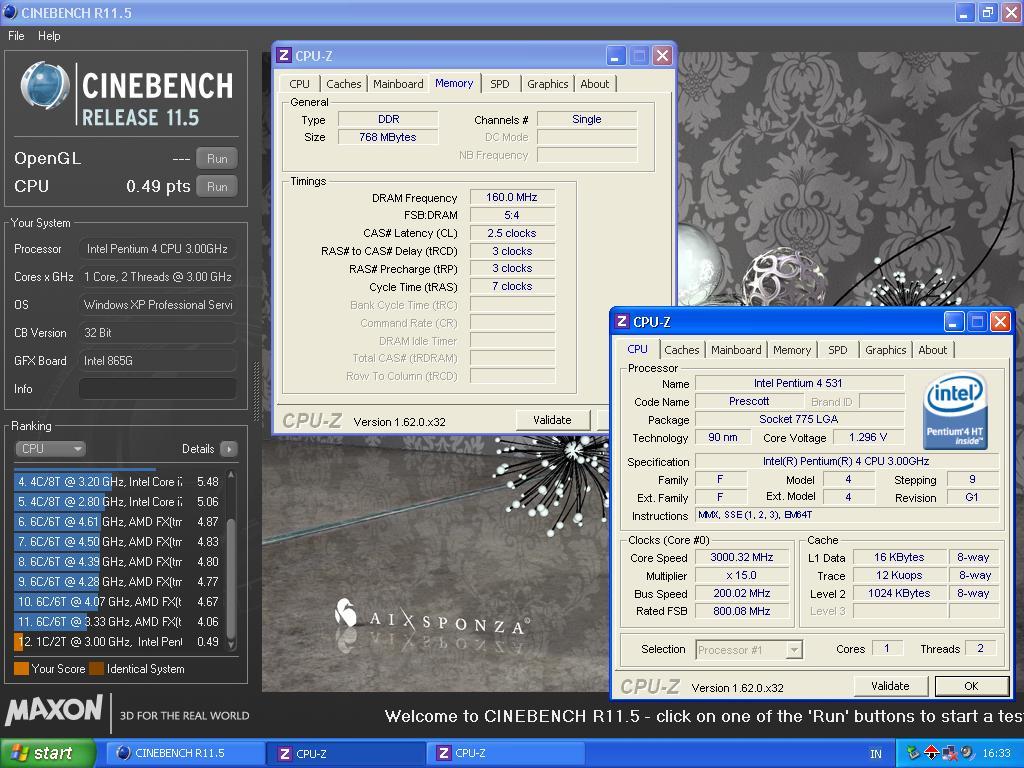Click the first green system tray icon
1024x768 pixels.
912,753
